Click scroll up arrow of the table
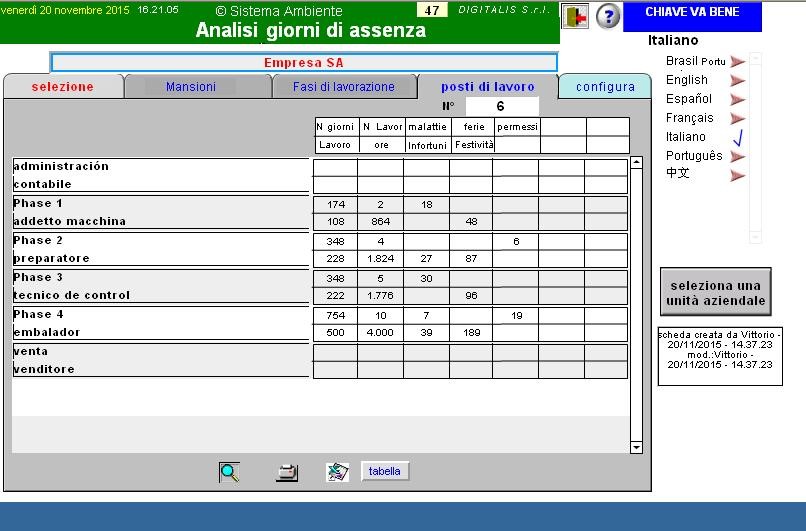The width and height of the screenshot is (806, 531). coord(636,162)
